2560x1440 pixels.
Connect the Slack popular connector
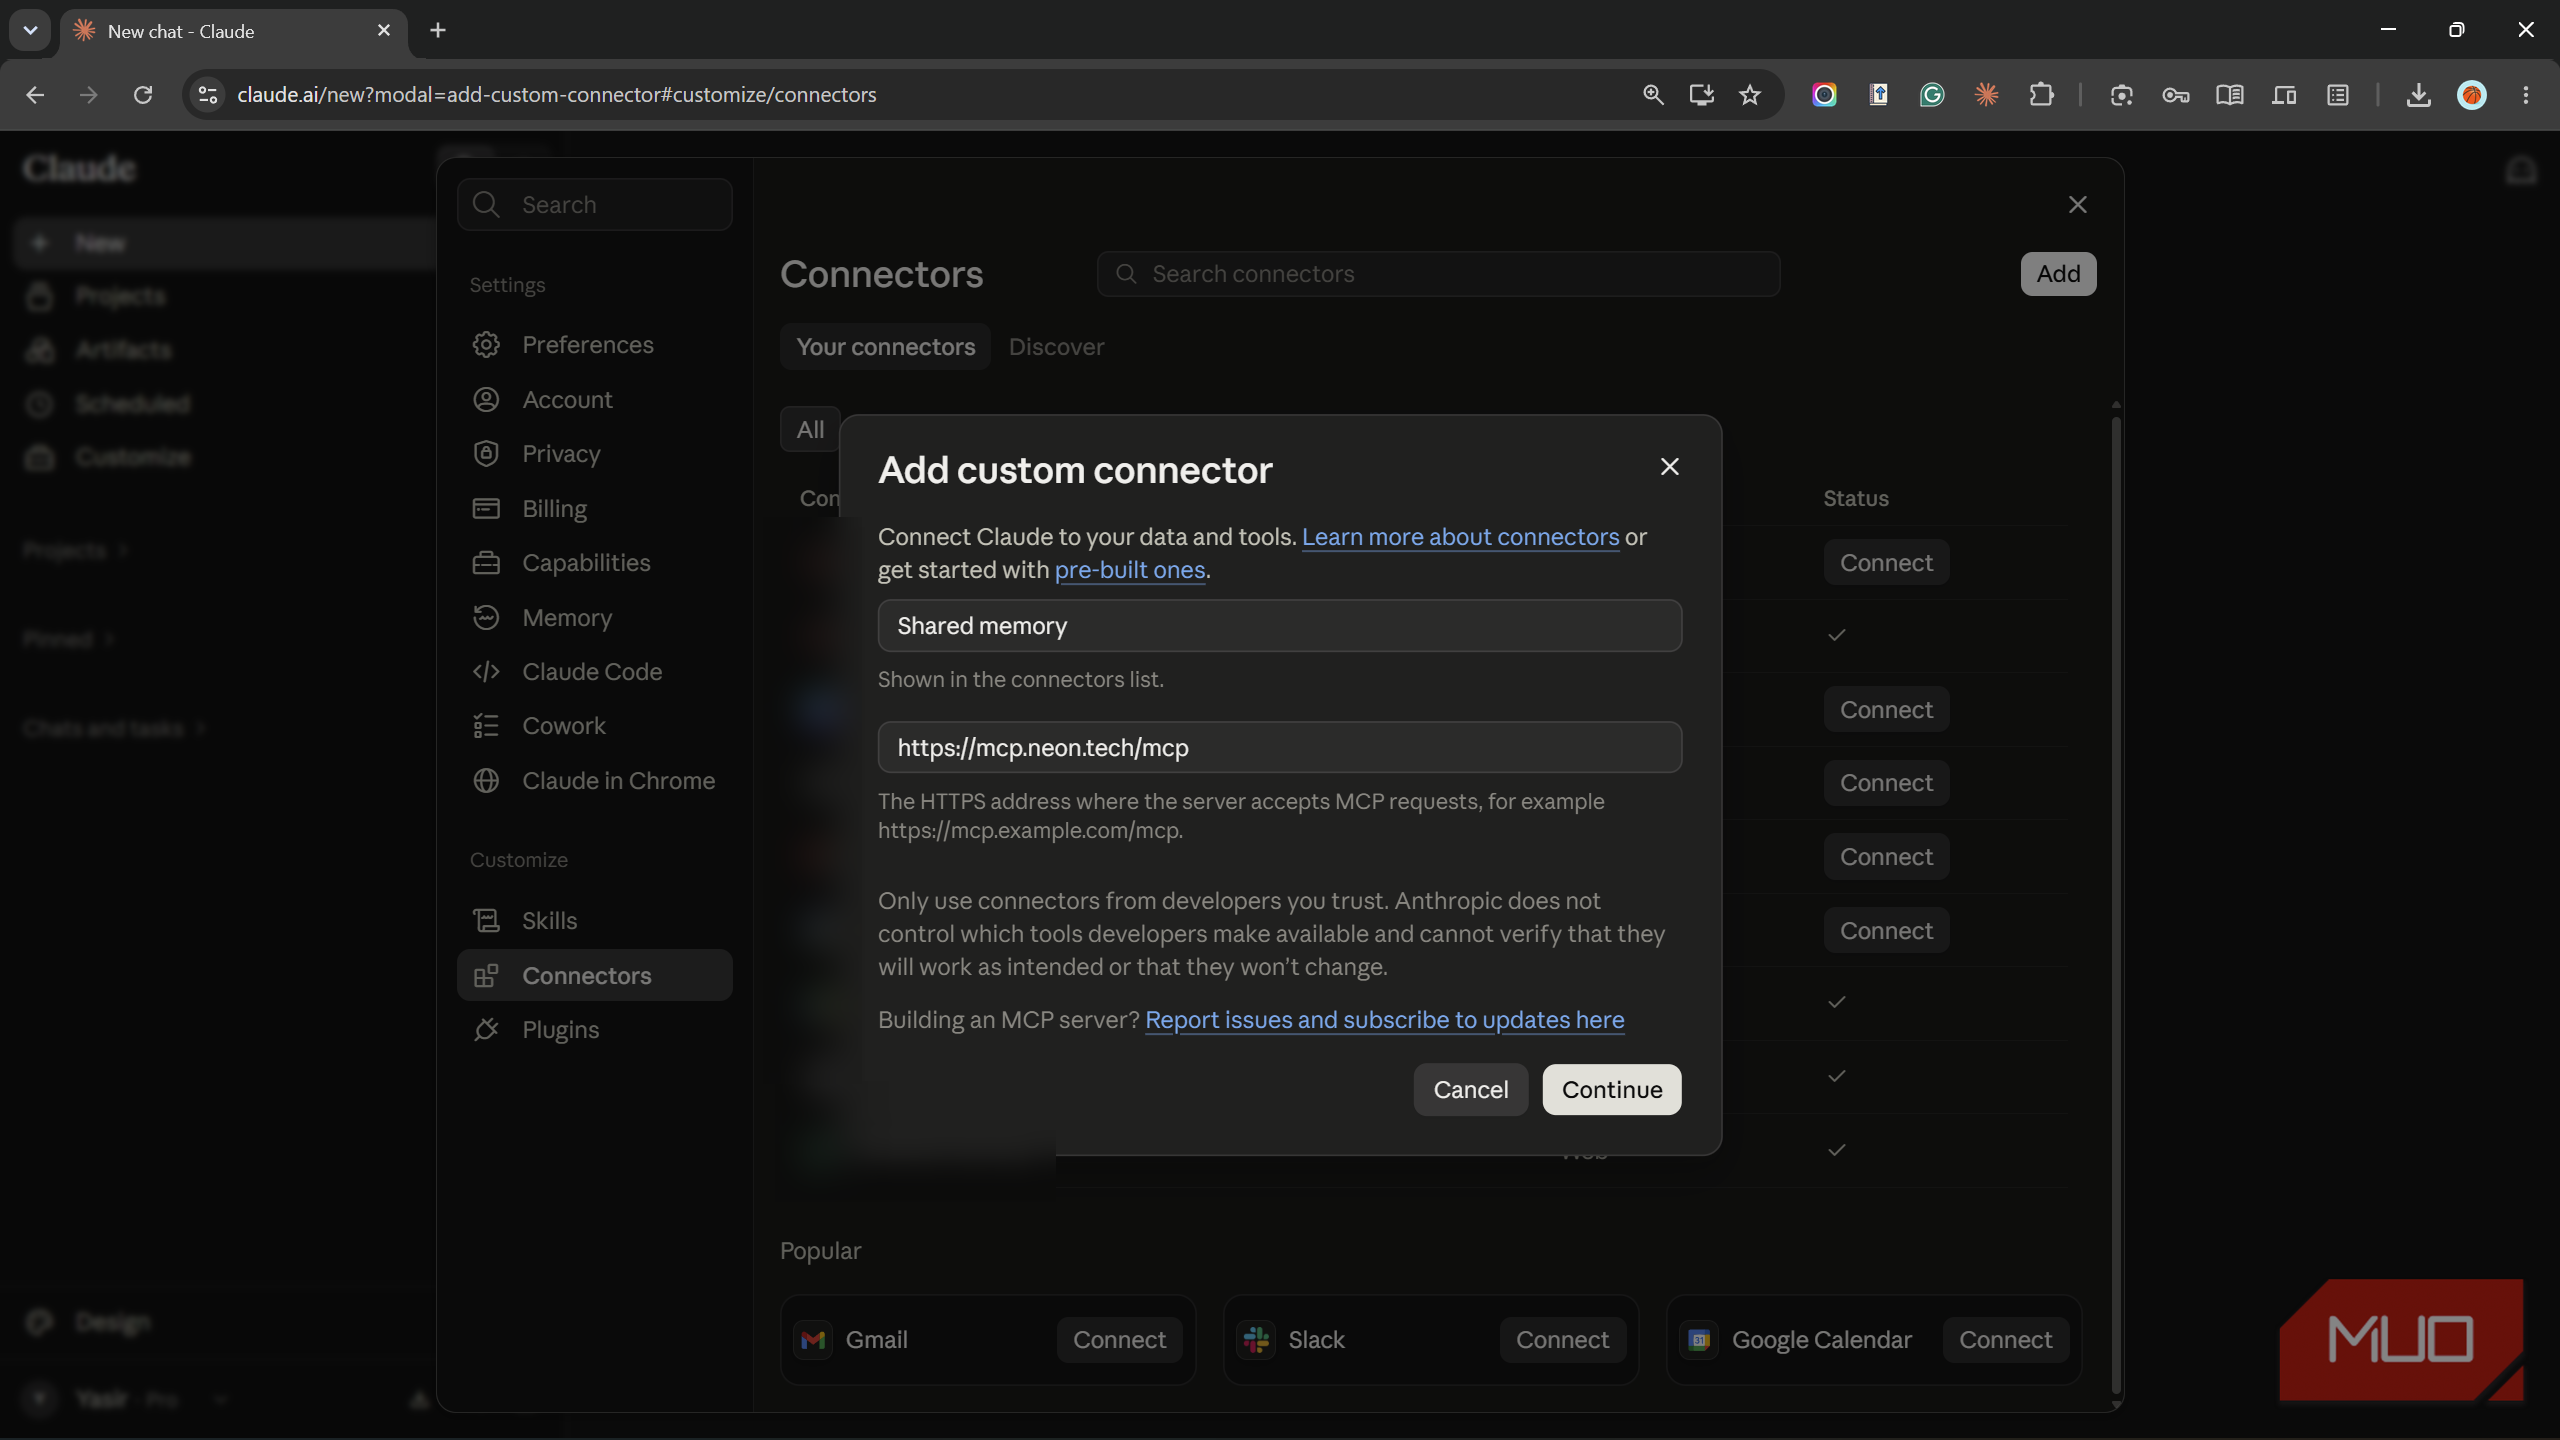1562,1340
